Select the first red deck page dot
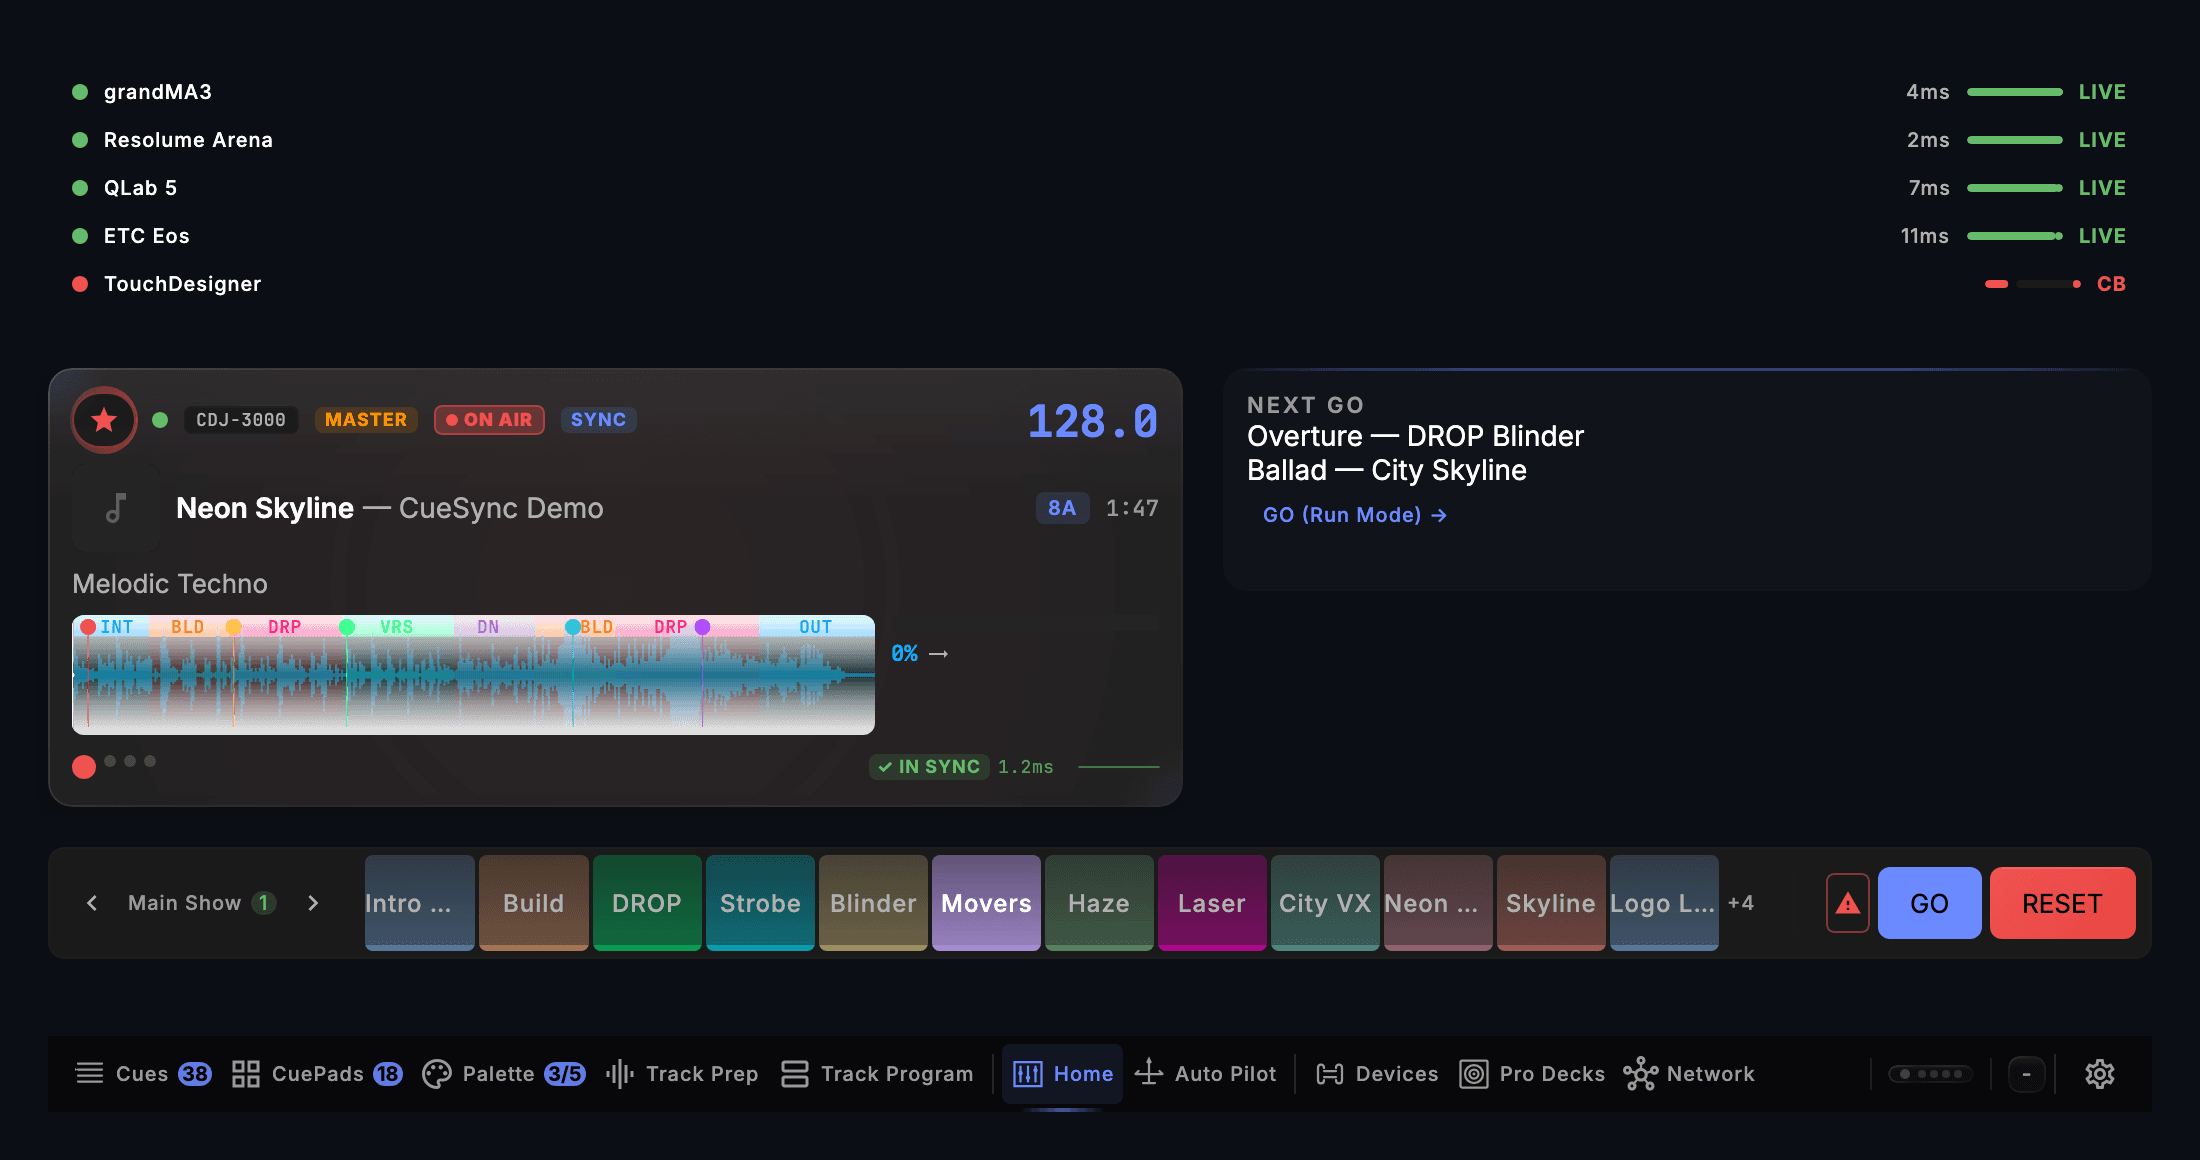 click(84, 767)
